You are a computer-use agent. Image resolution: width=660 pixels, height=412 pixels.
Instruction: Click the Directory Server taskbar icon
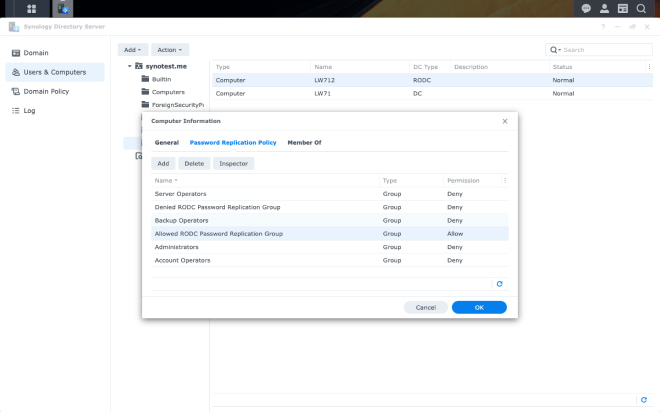click(63, 8)
